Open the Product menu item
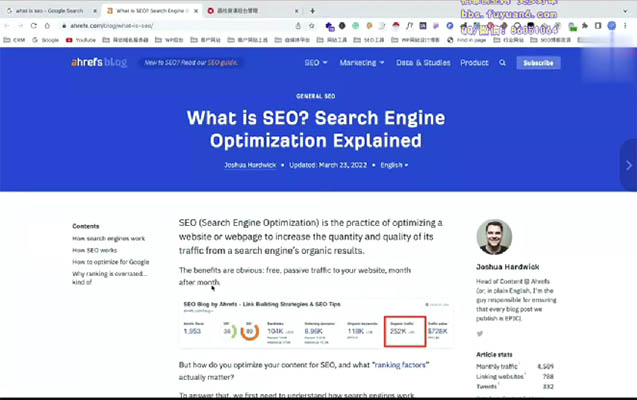 point(474,62)
